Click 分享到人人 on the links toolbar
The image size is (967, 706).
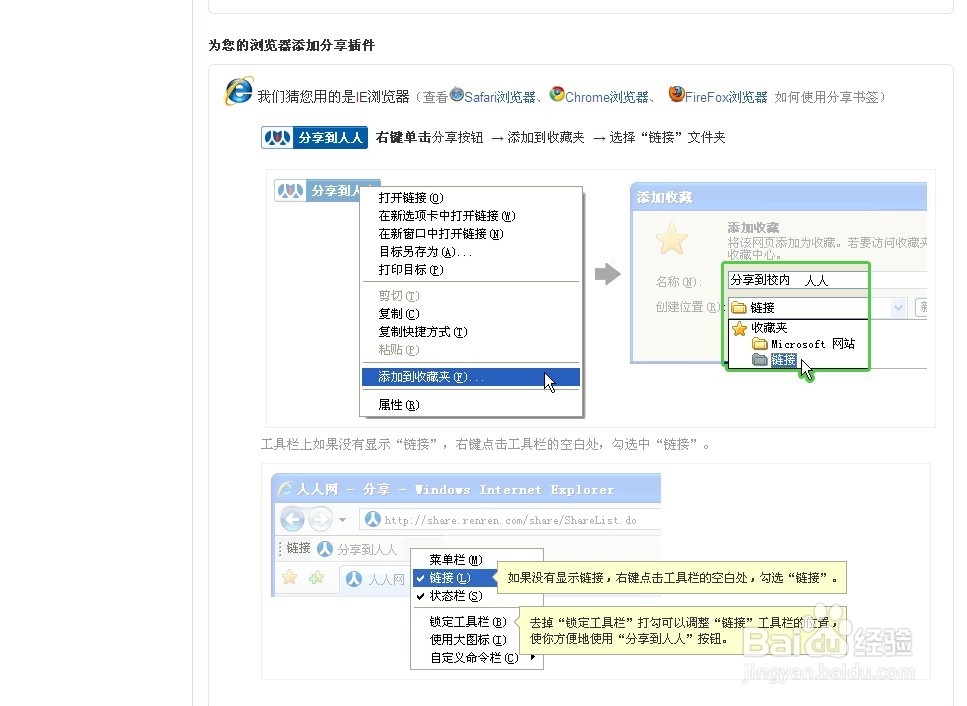358,549
